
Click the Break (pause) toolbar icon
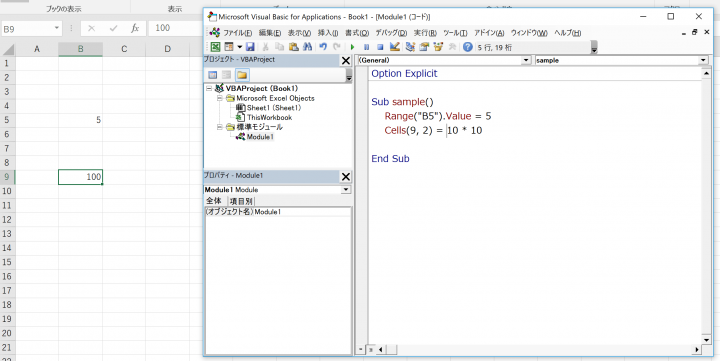[x=366, y=47]
